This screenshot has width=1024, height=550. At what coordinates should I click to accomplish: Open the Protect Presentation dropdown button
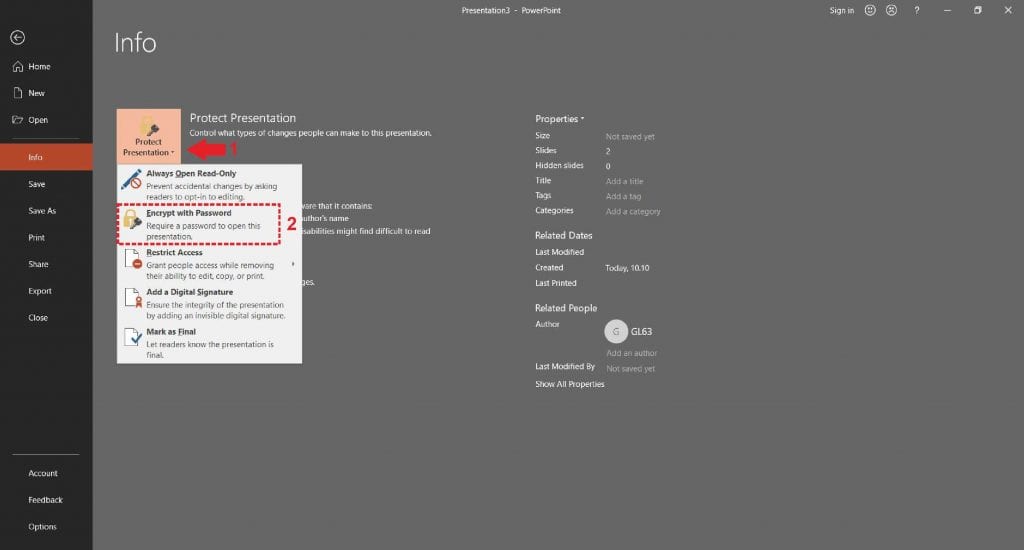coord(149,137)
